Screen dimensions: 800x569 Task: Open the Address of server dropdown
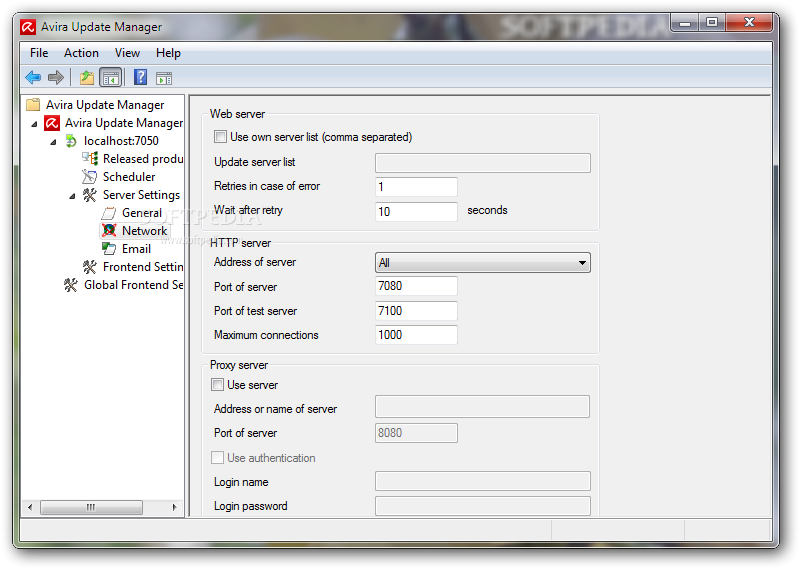pos(483,262)
